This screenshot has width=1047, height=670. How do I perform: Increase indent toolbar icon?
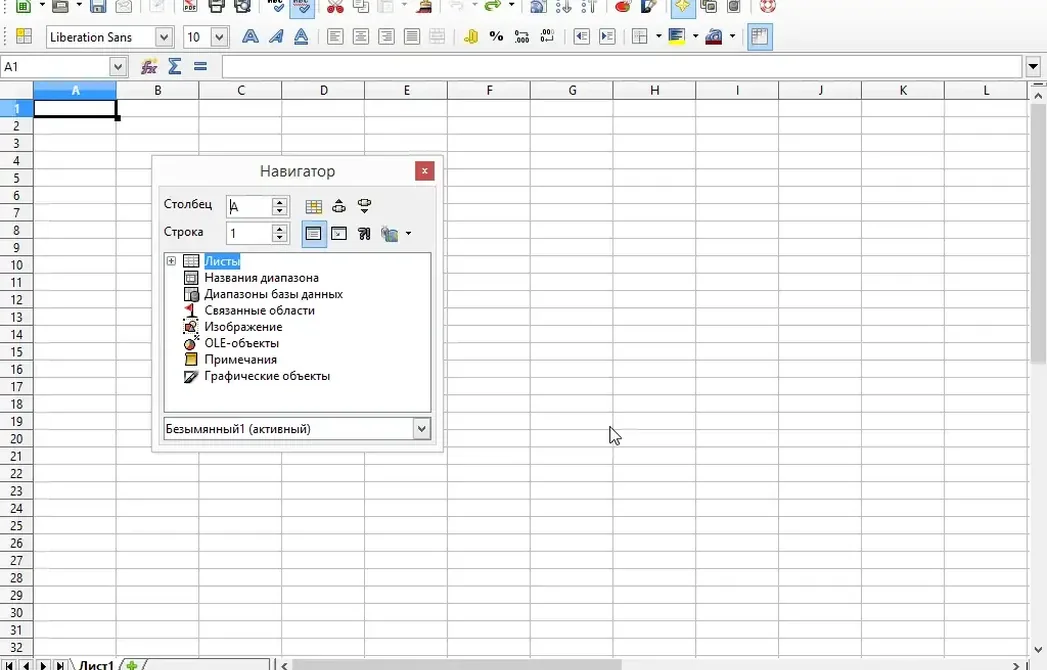click(607, 36)
